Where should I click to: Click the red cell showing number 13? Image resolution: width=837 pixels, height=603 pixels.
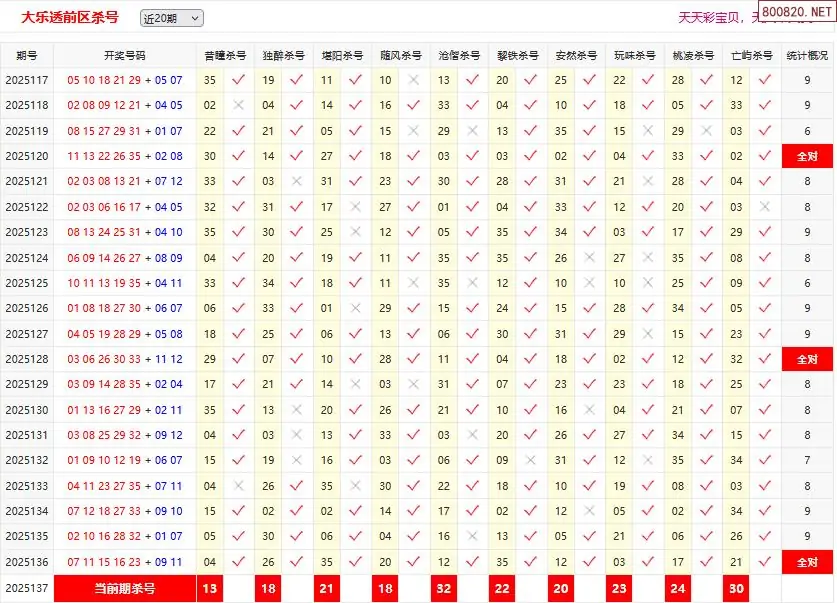[x=210, y=589]
